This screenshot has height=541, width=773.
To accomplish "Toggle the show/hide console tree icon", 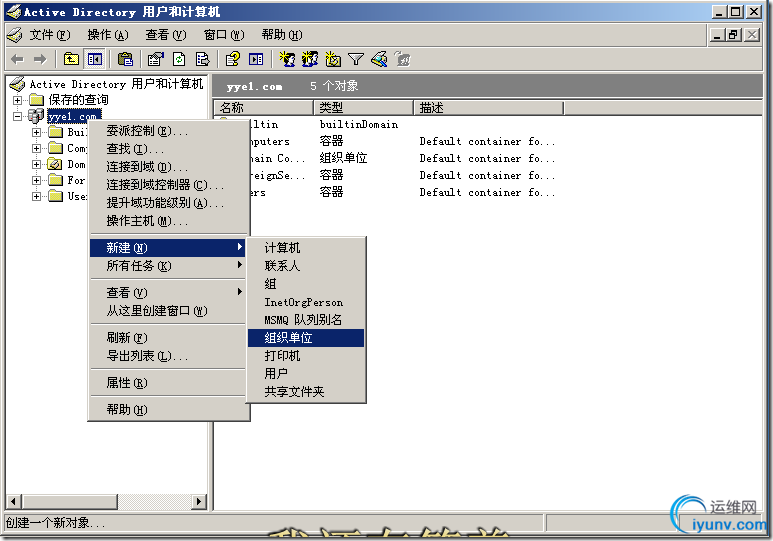I will coord(94,60).
